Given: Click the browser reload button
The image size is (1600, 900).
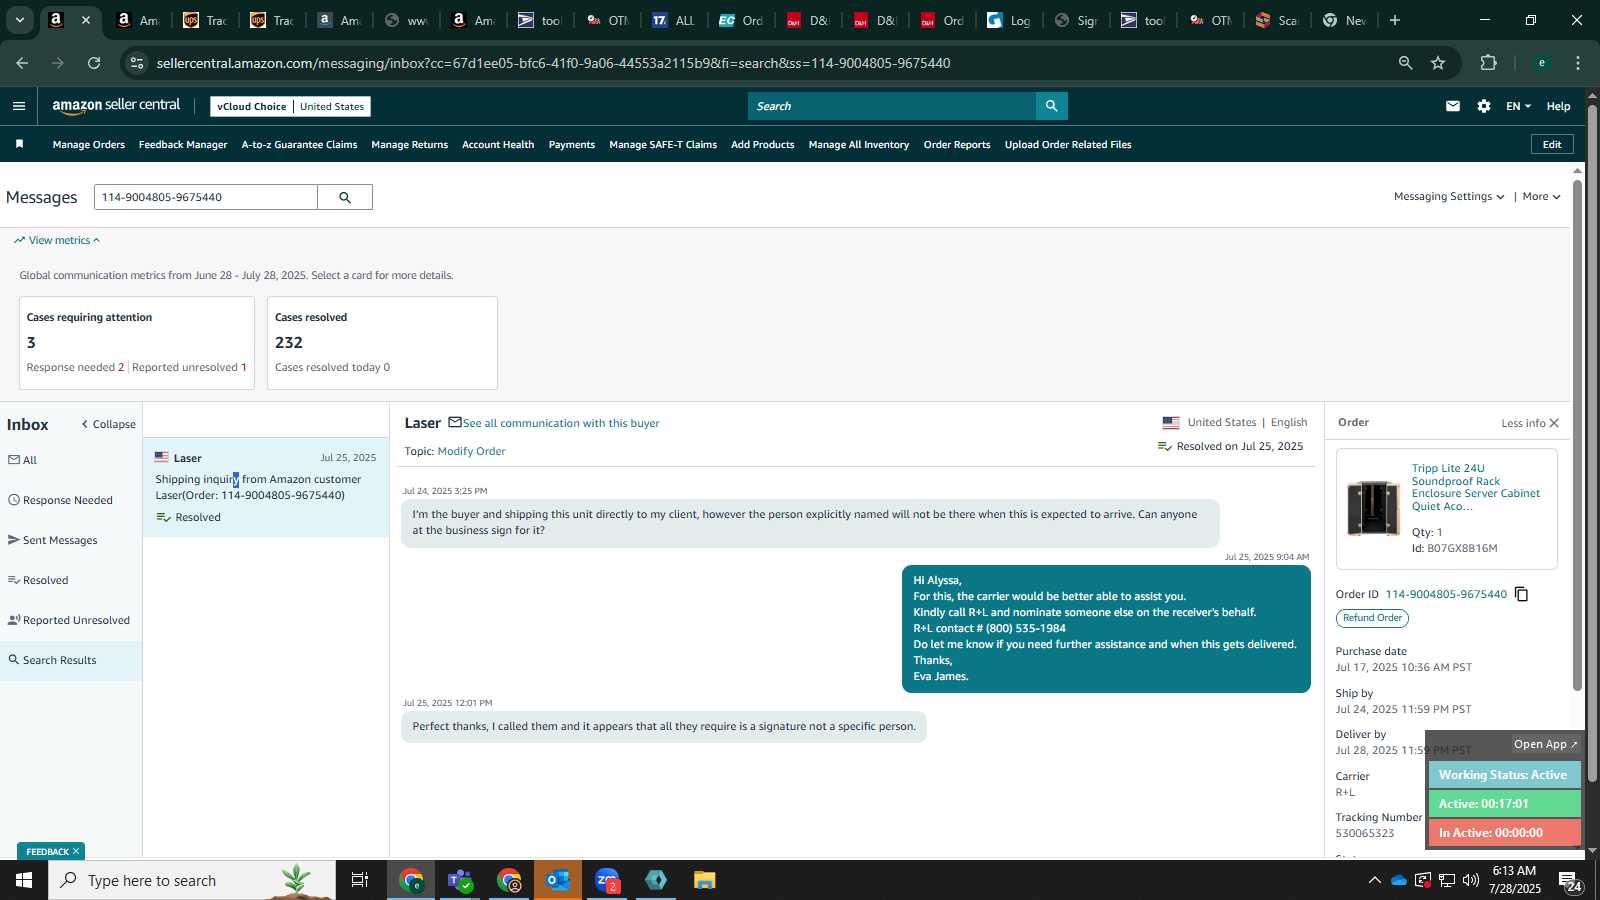Looking at the screenshot, I should click(x=94, y=63).
